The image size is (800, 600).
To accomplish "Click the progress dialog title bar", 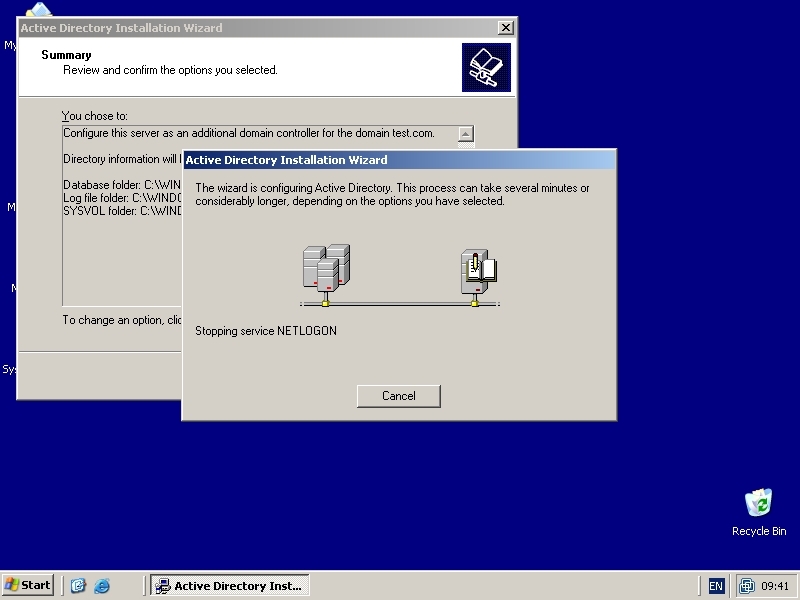I will click(x=399, y=160).
